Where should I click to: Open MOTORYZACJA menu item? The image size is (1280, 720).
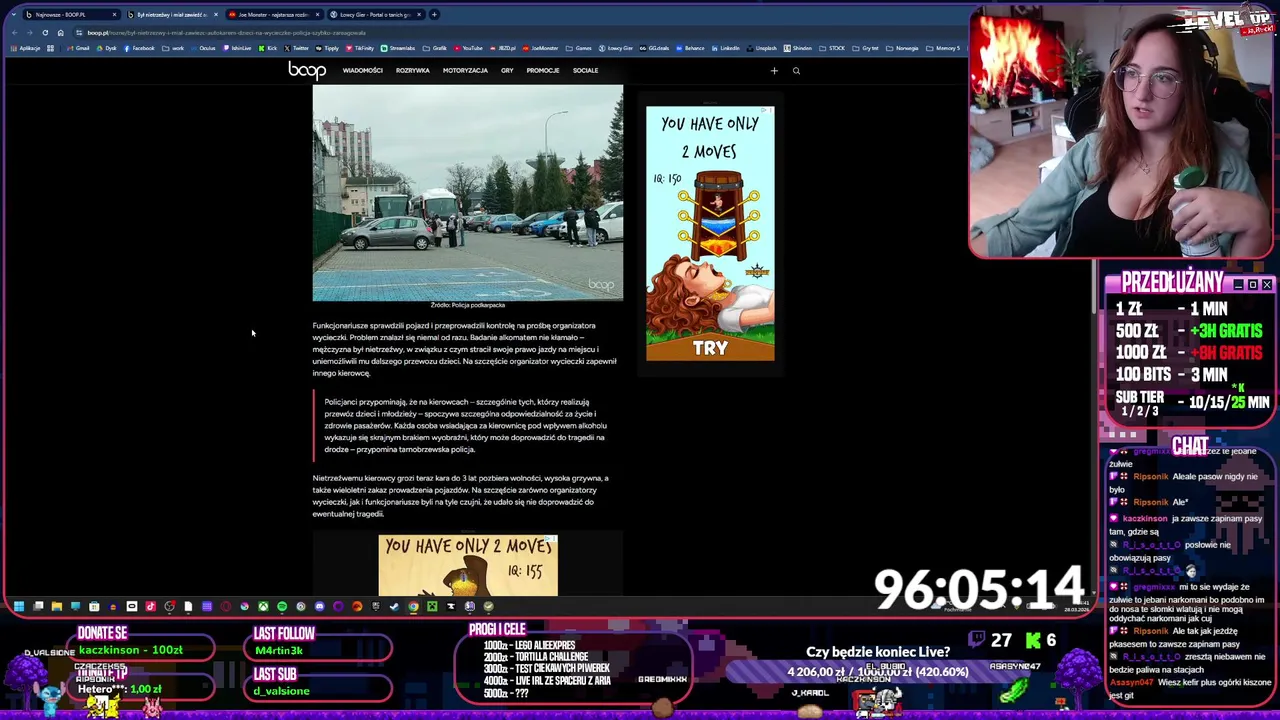click(465, 71)
